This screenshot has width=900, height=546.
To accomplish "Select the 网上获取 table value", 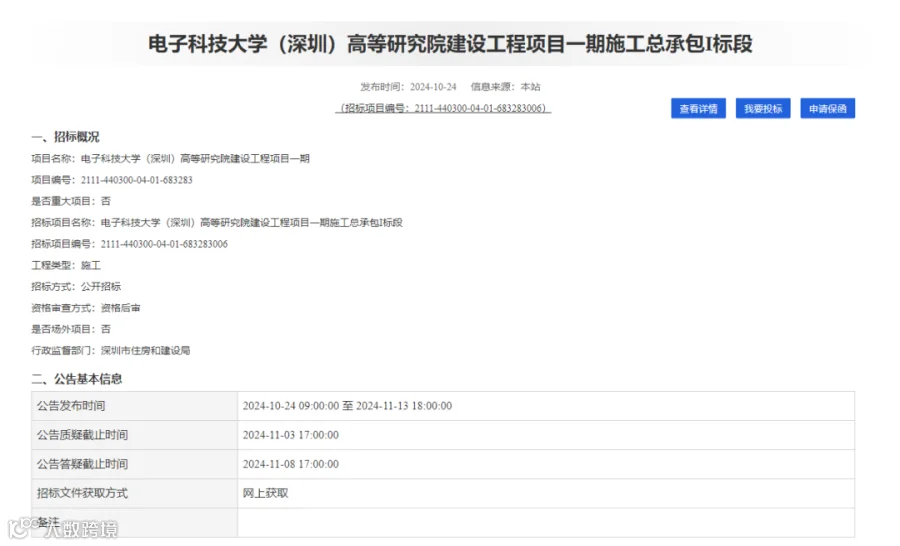I will [x=265, y=493].
